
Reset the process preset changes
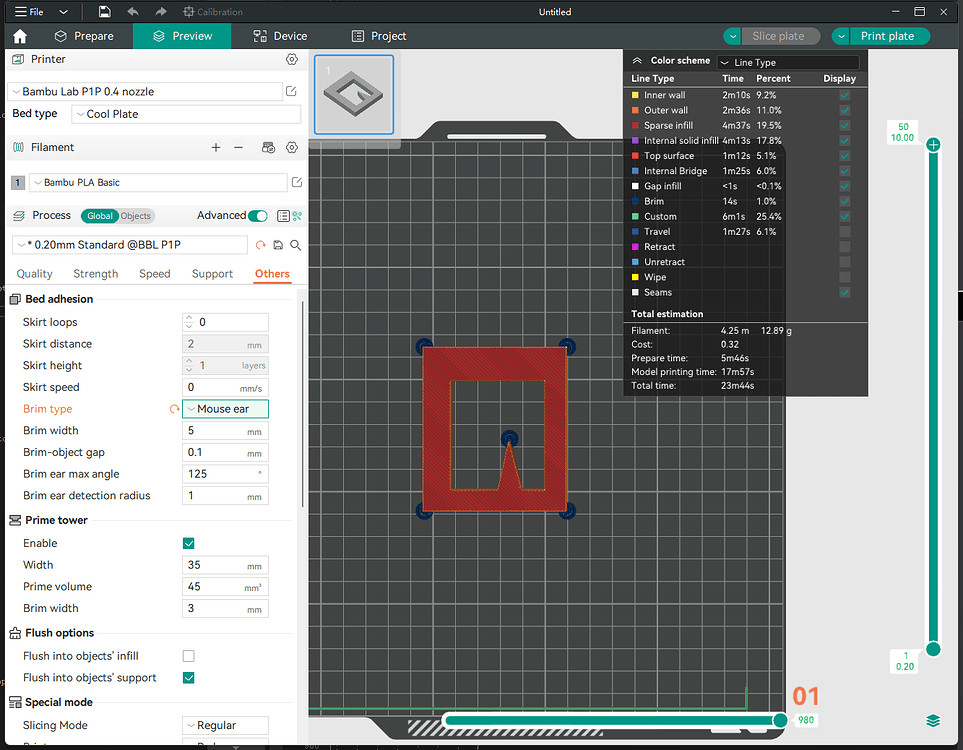coord(260,245)
